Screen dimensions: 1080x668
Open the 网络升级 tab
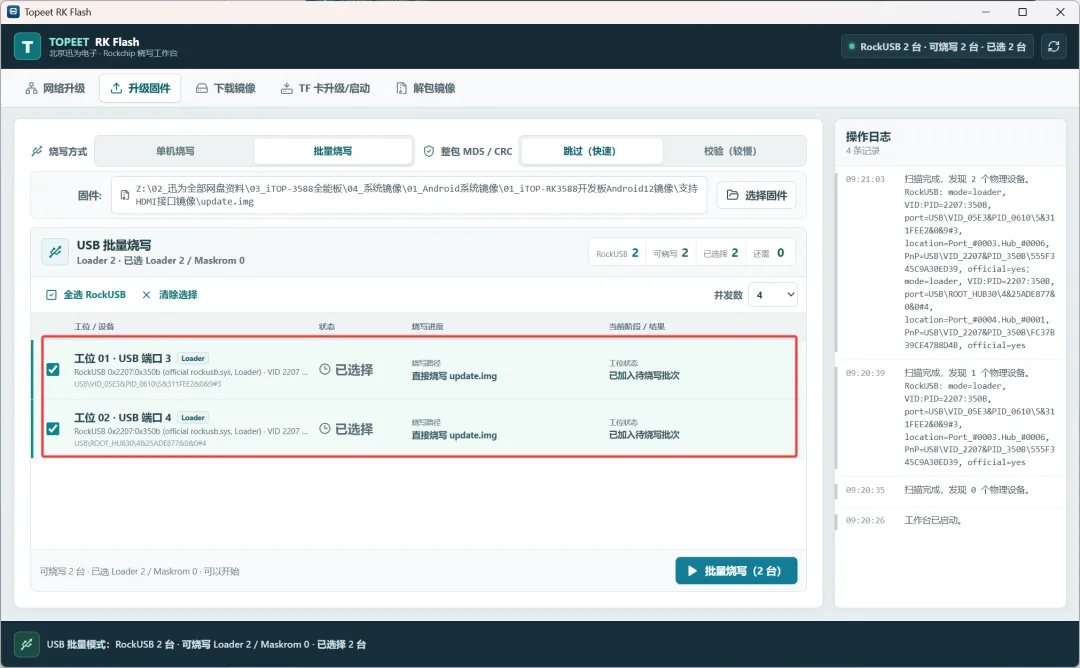click(x=55, y=88)
